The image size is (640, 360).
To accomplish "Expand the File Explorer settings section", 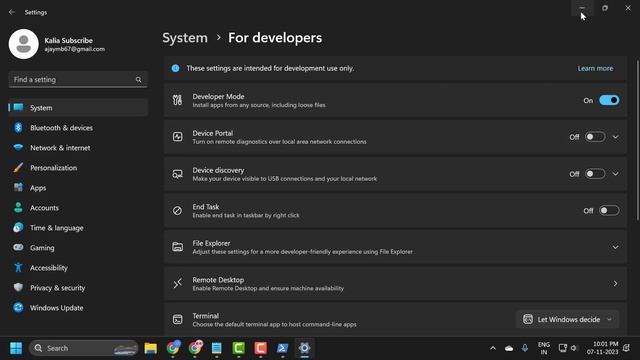I will coord(615,247).
